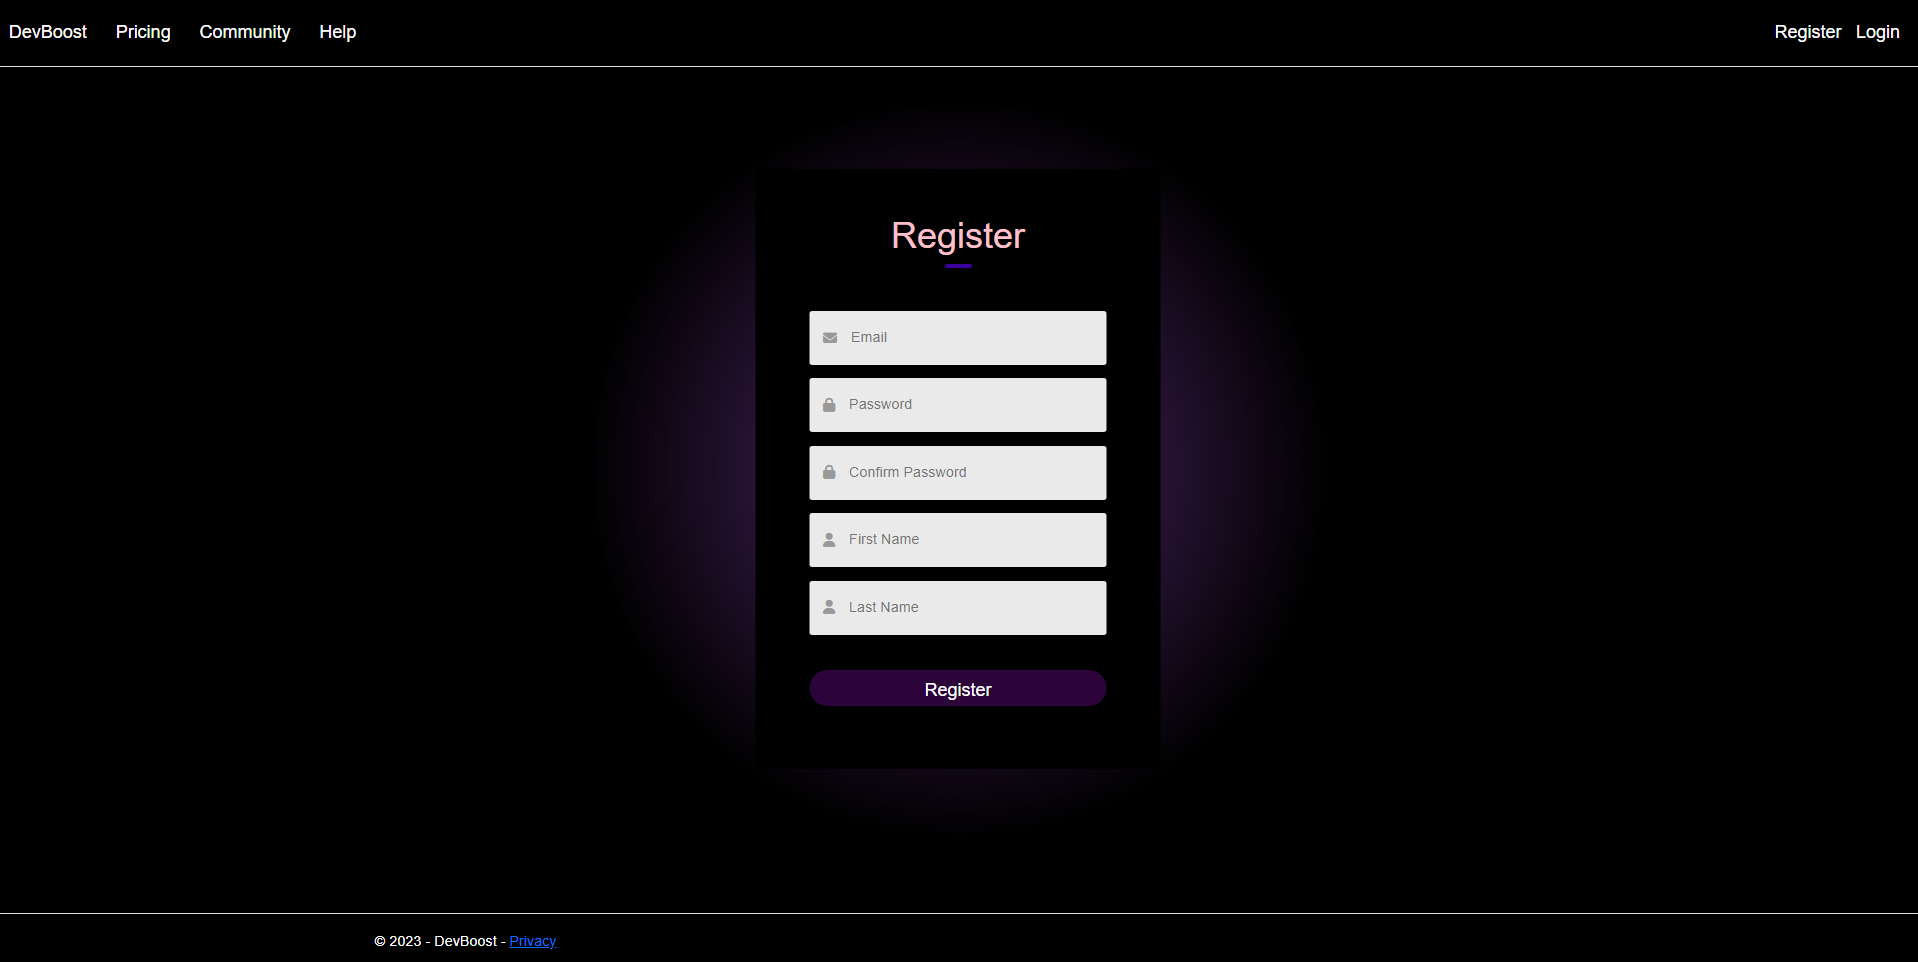The image size is (1918, 962).
Task: Open the Help page from the navbar
Action: [x=336, y=32]
